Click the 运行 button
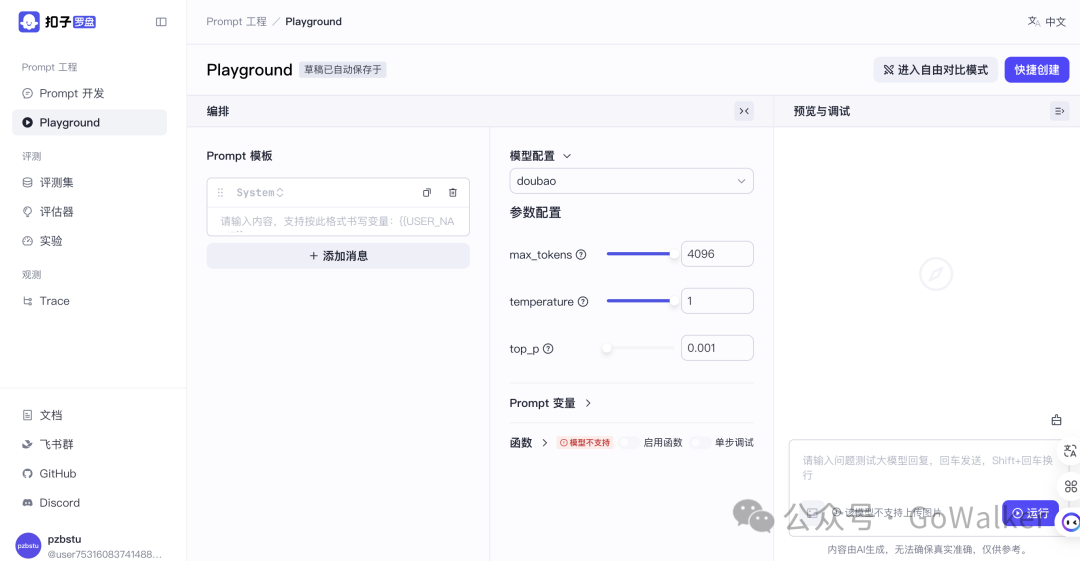Viewport: 1080px width, 561px height. [1030, 513]
